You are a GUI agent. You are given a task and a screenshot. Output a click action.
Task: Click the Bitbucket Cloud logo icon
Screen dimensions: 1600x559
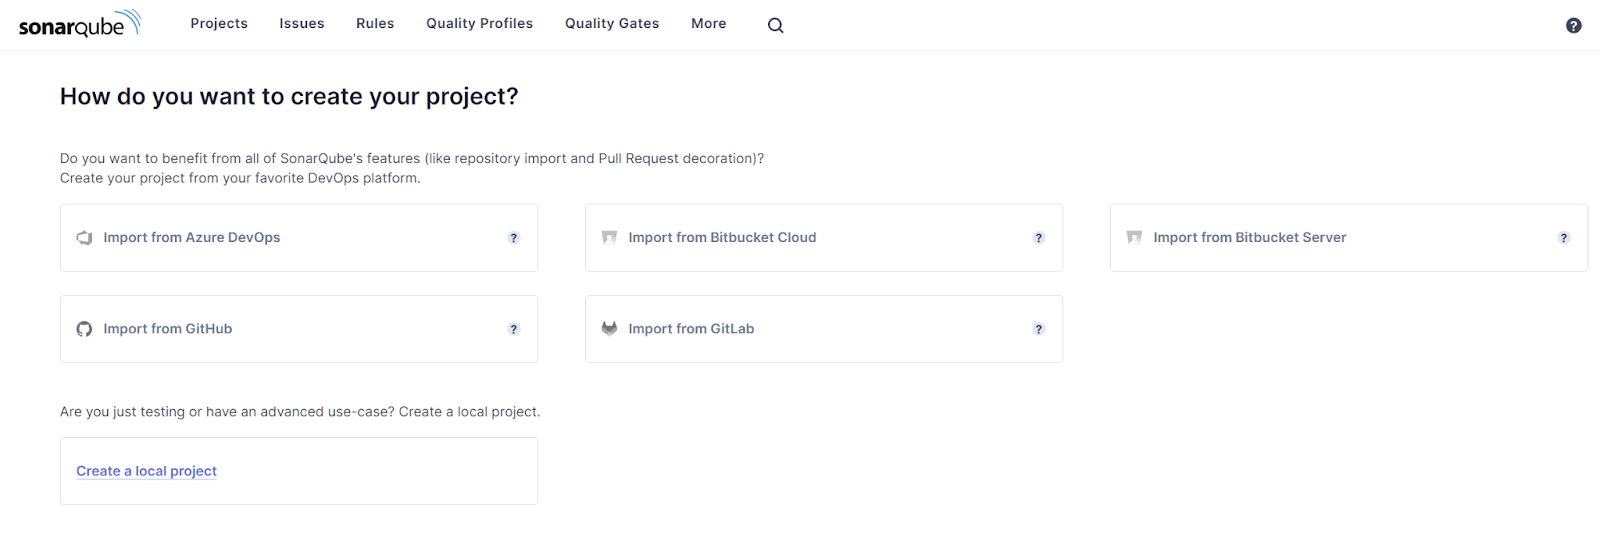point(609,238)
